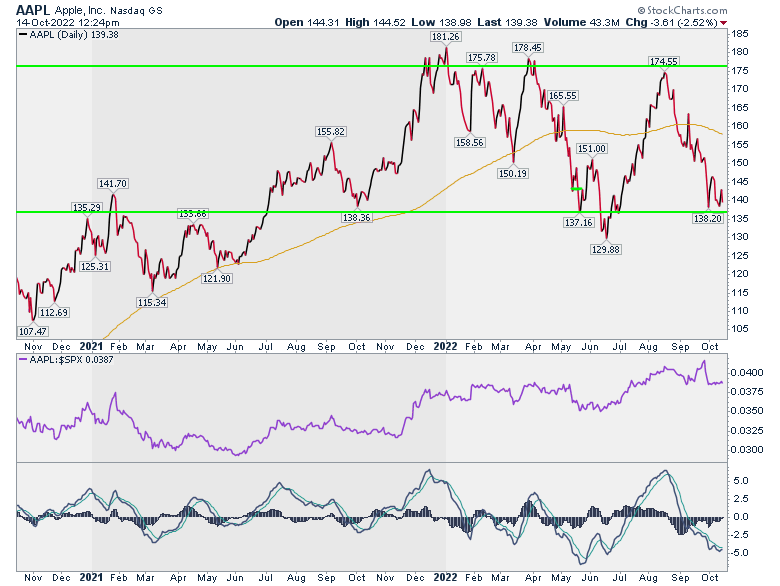Click the 0.0400 ratio axis tick

747,373
